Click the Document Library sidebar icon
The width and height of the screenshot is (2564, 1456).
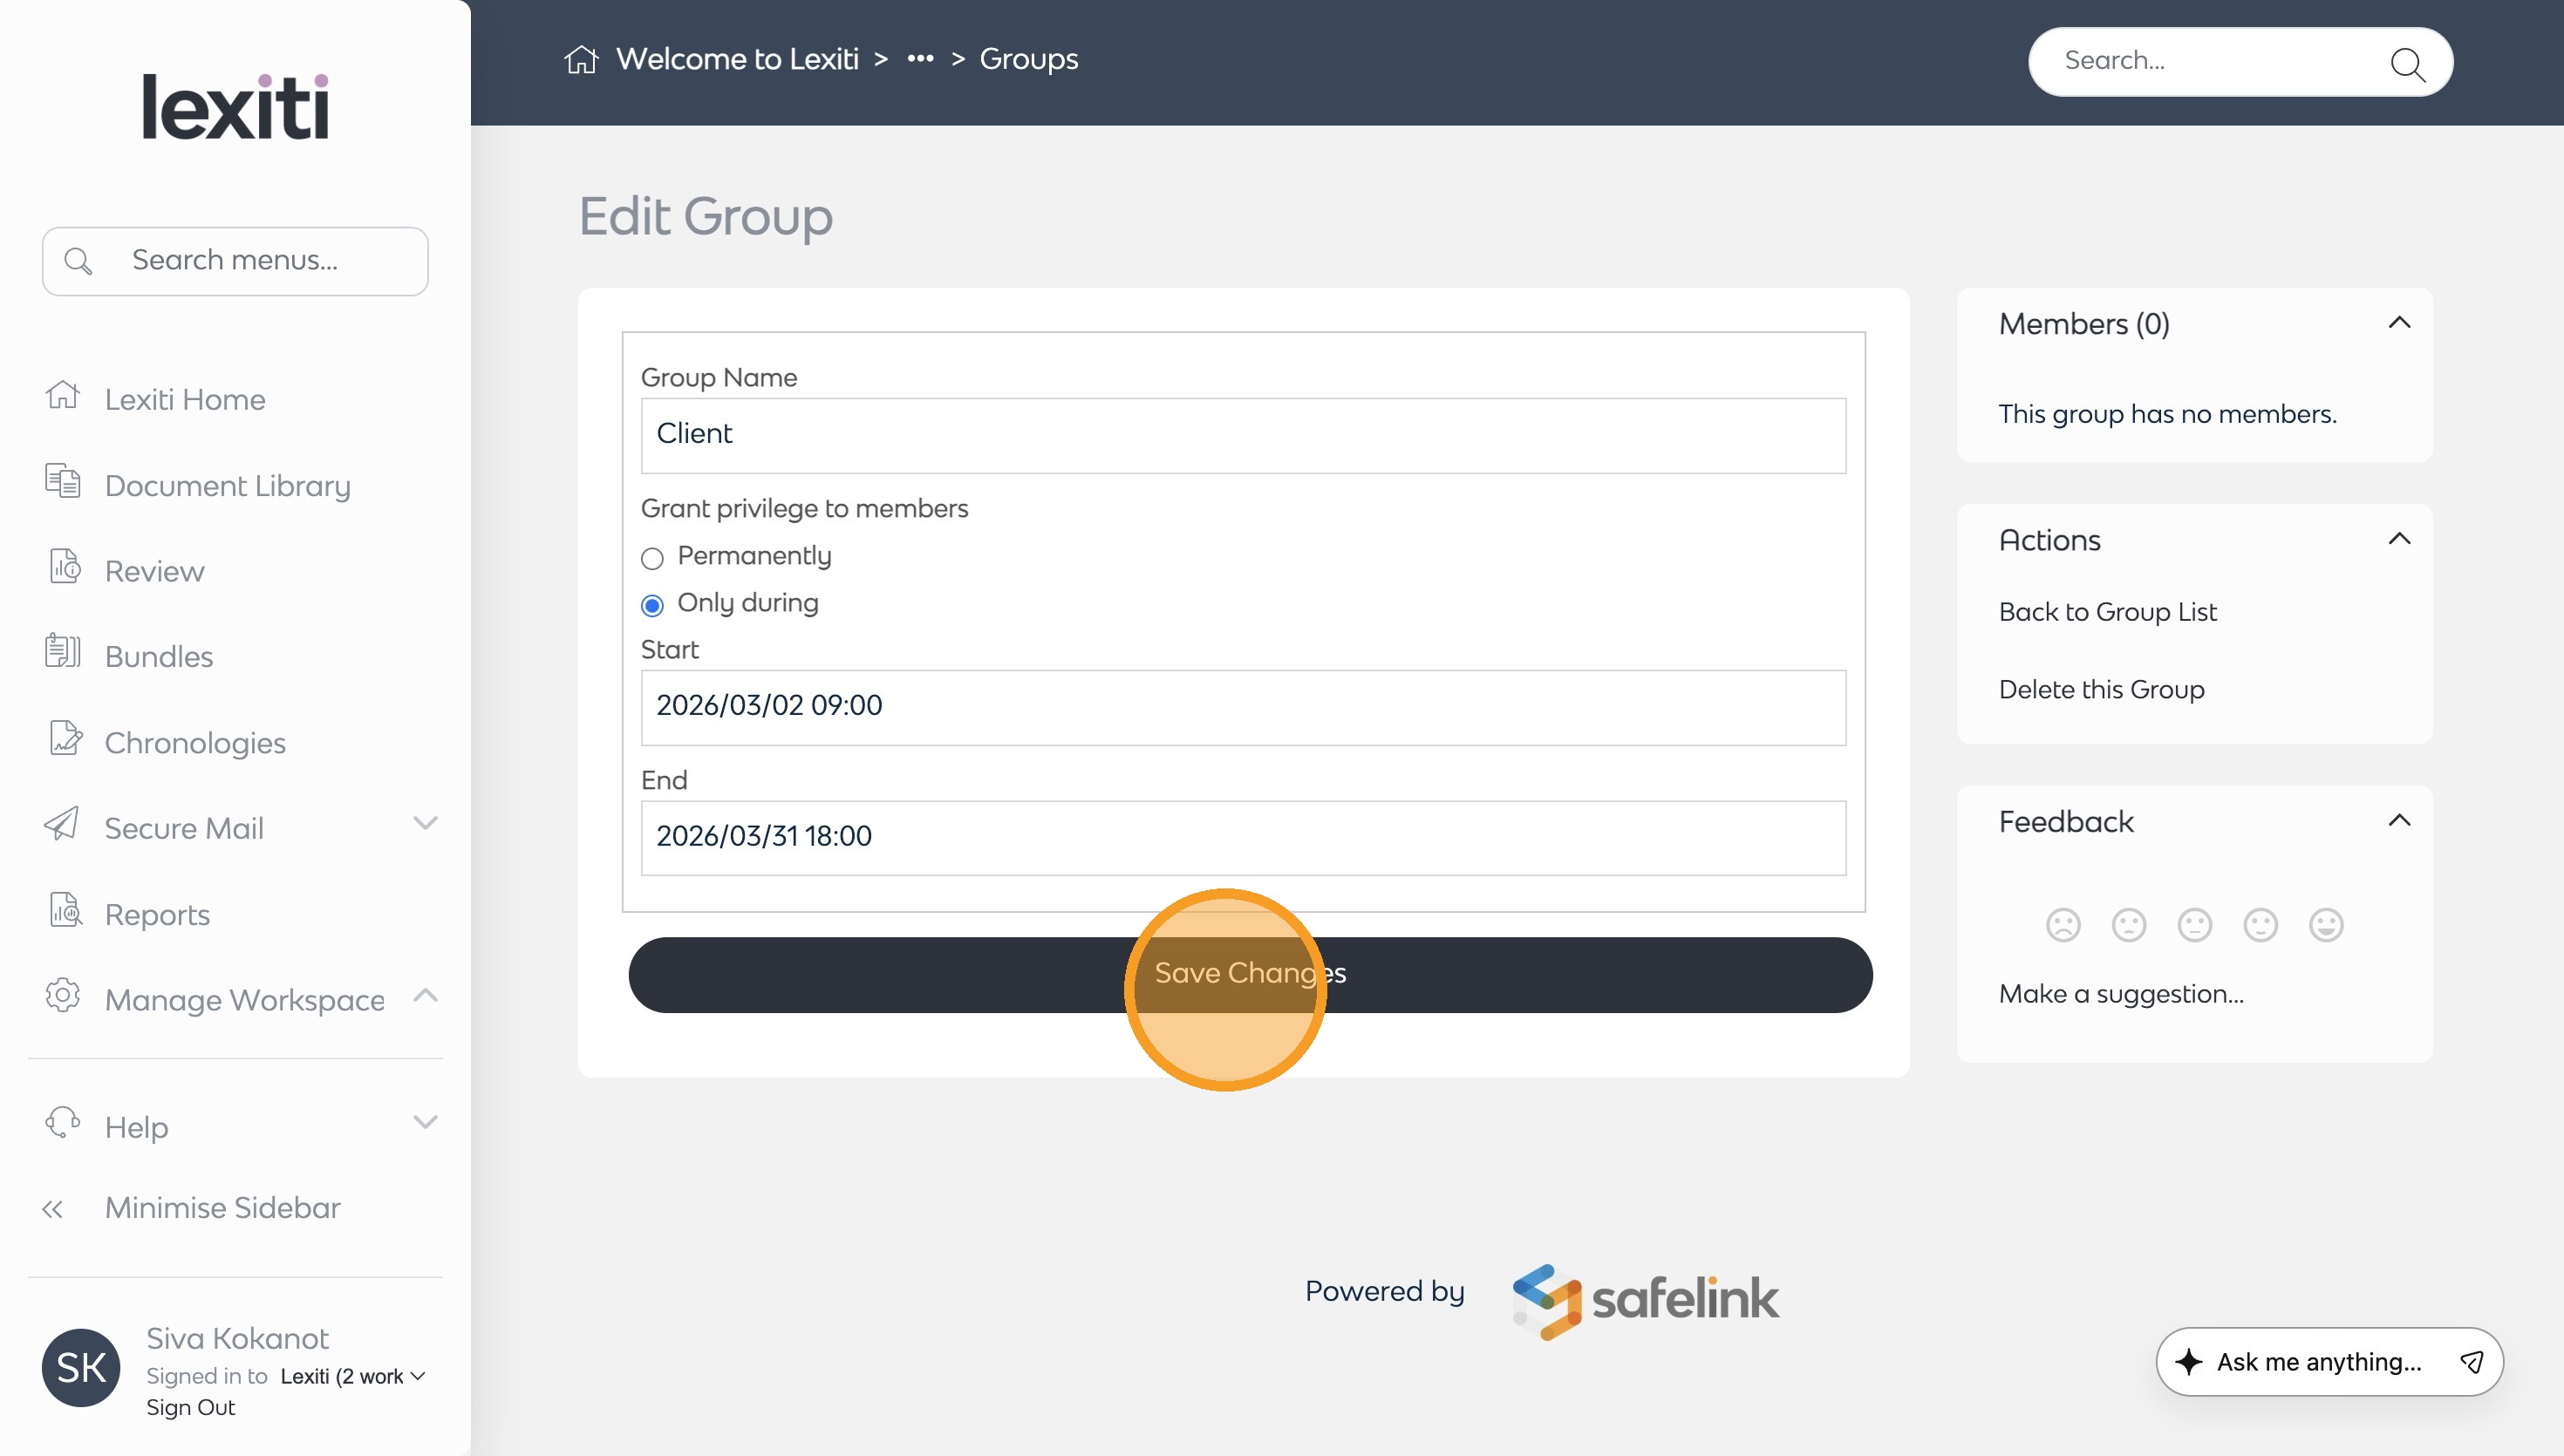[x=63, y=482]
